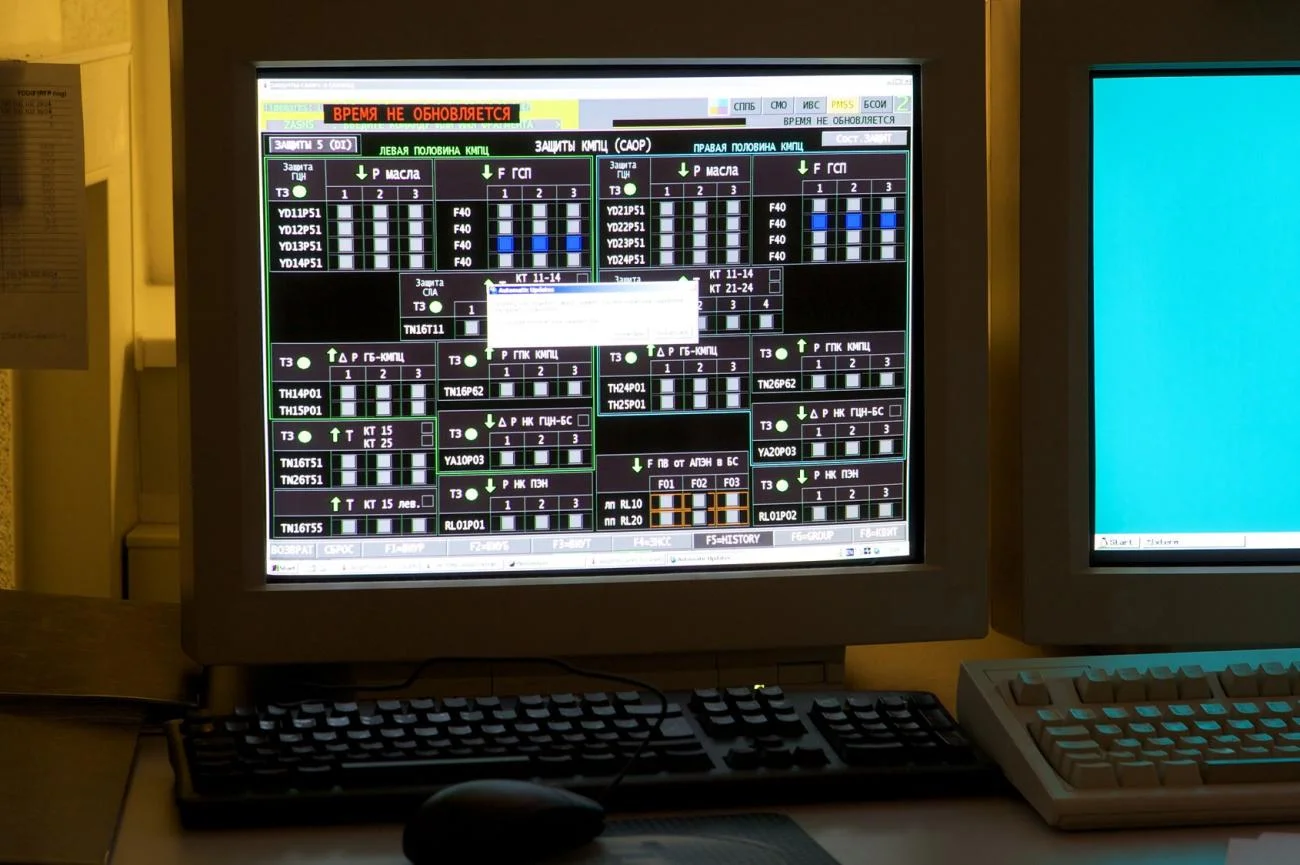Click the blue F40 channel 3 indicator, right half
The image size is (1300, 865).
(887, 222)
